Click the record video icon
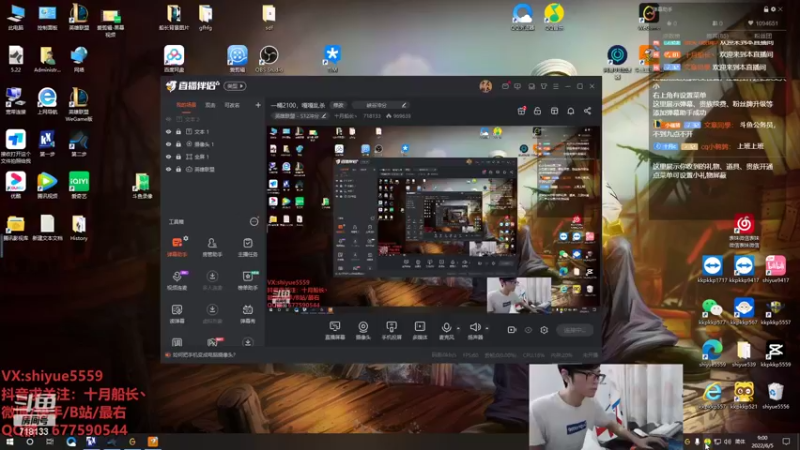This screenshot has width=800, height=450. (x=512, y=330)
